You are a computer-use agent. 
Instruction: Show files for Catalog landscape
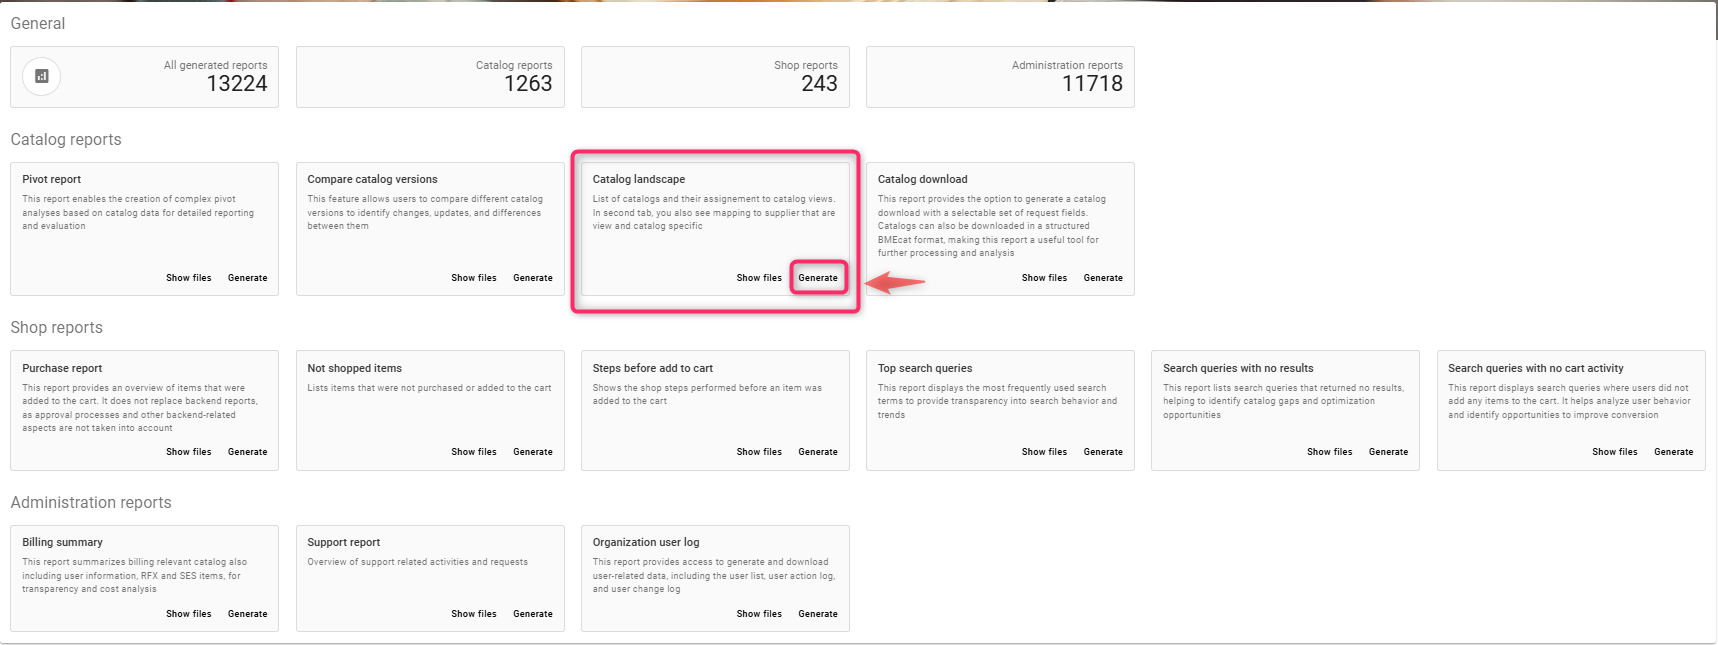(x=758, y=278)
